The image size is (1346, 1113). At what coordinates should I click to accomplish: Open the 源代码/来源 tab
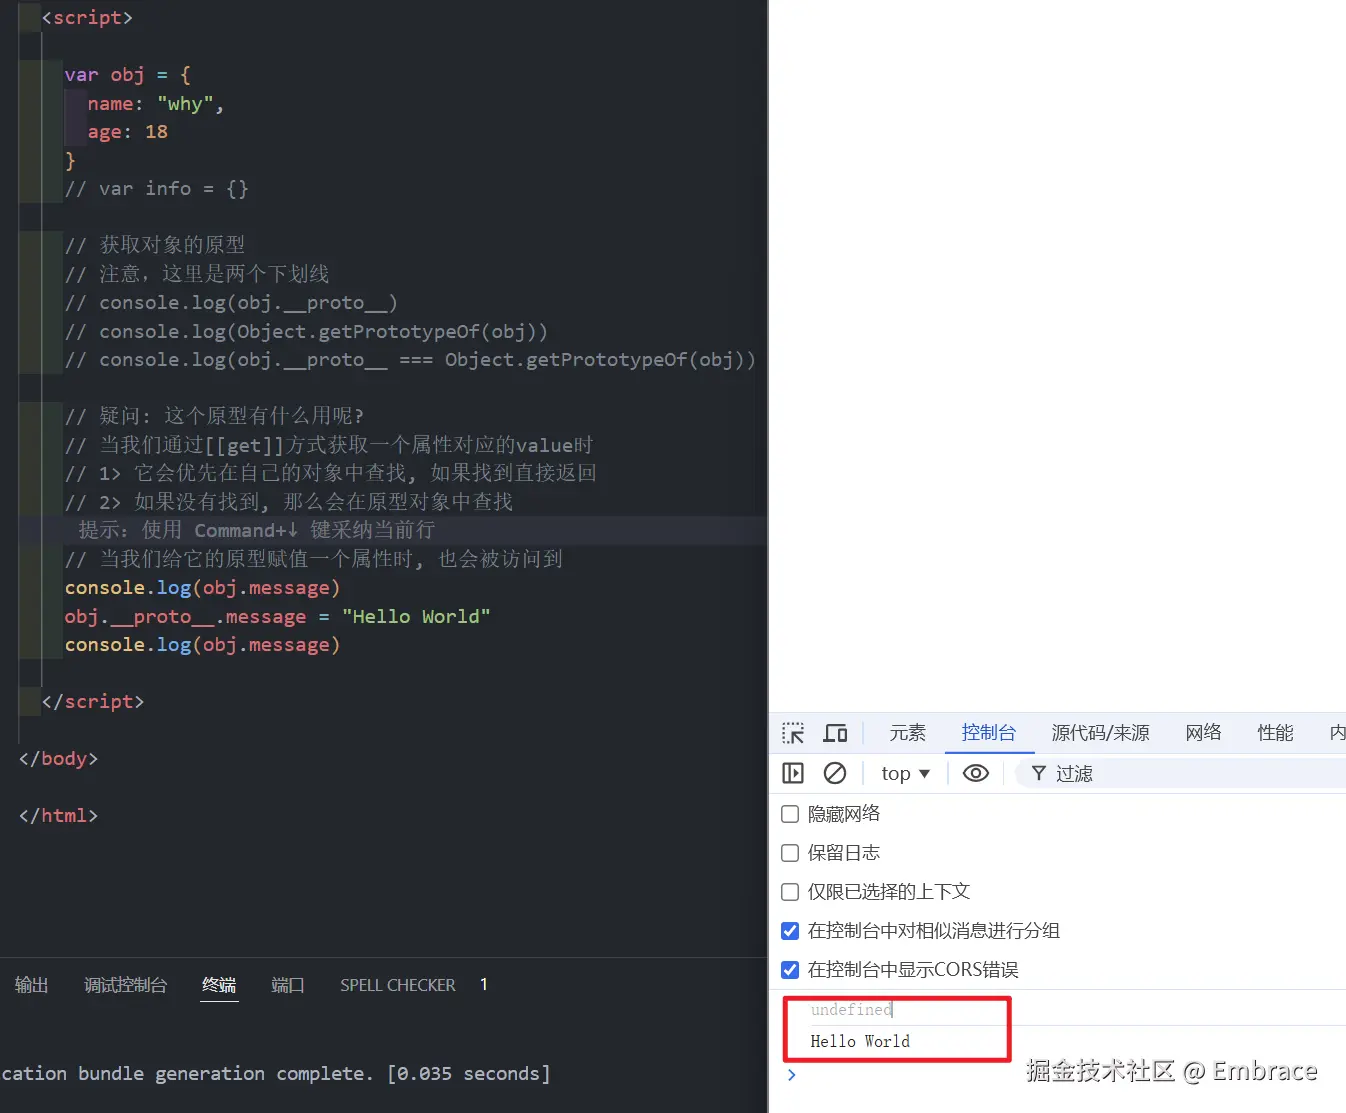1100,733
